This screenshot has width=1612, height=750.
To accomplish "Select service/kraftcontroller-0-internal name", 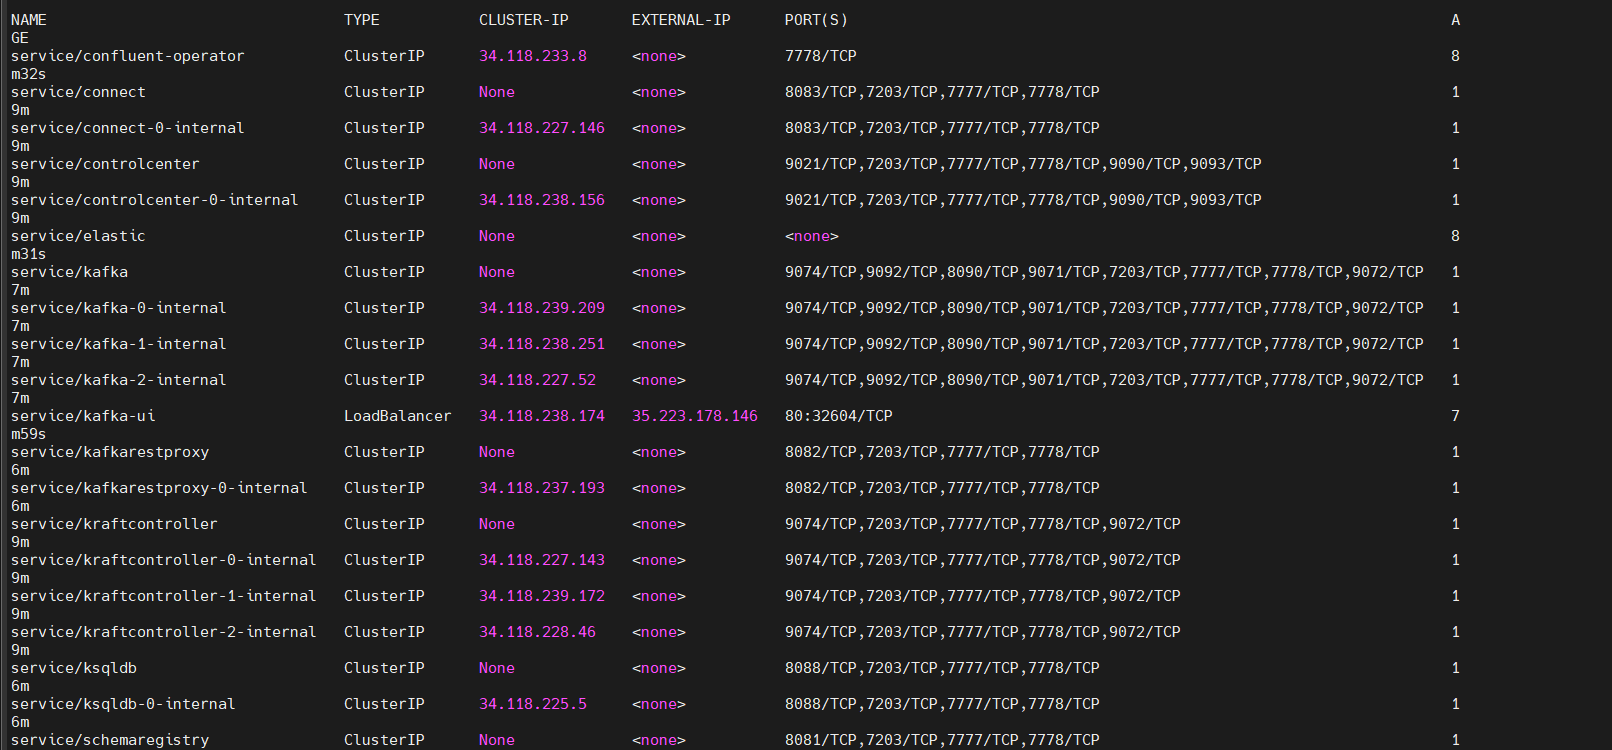I will 164,560.
